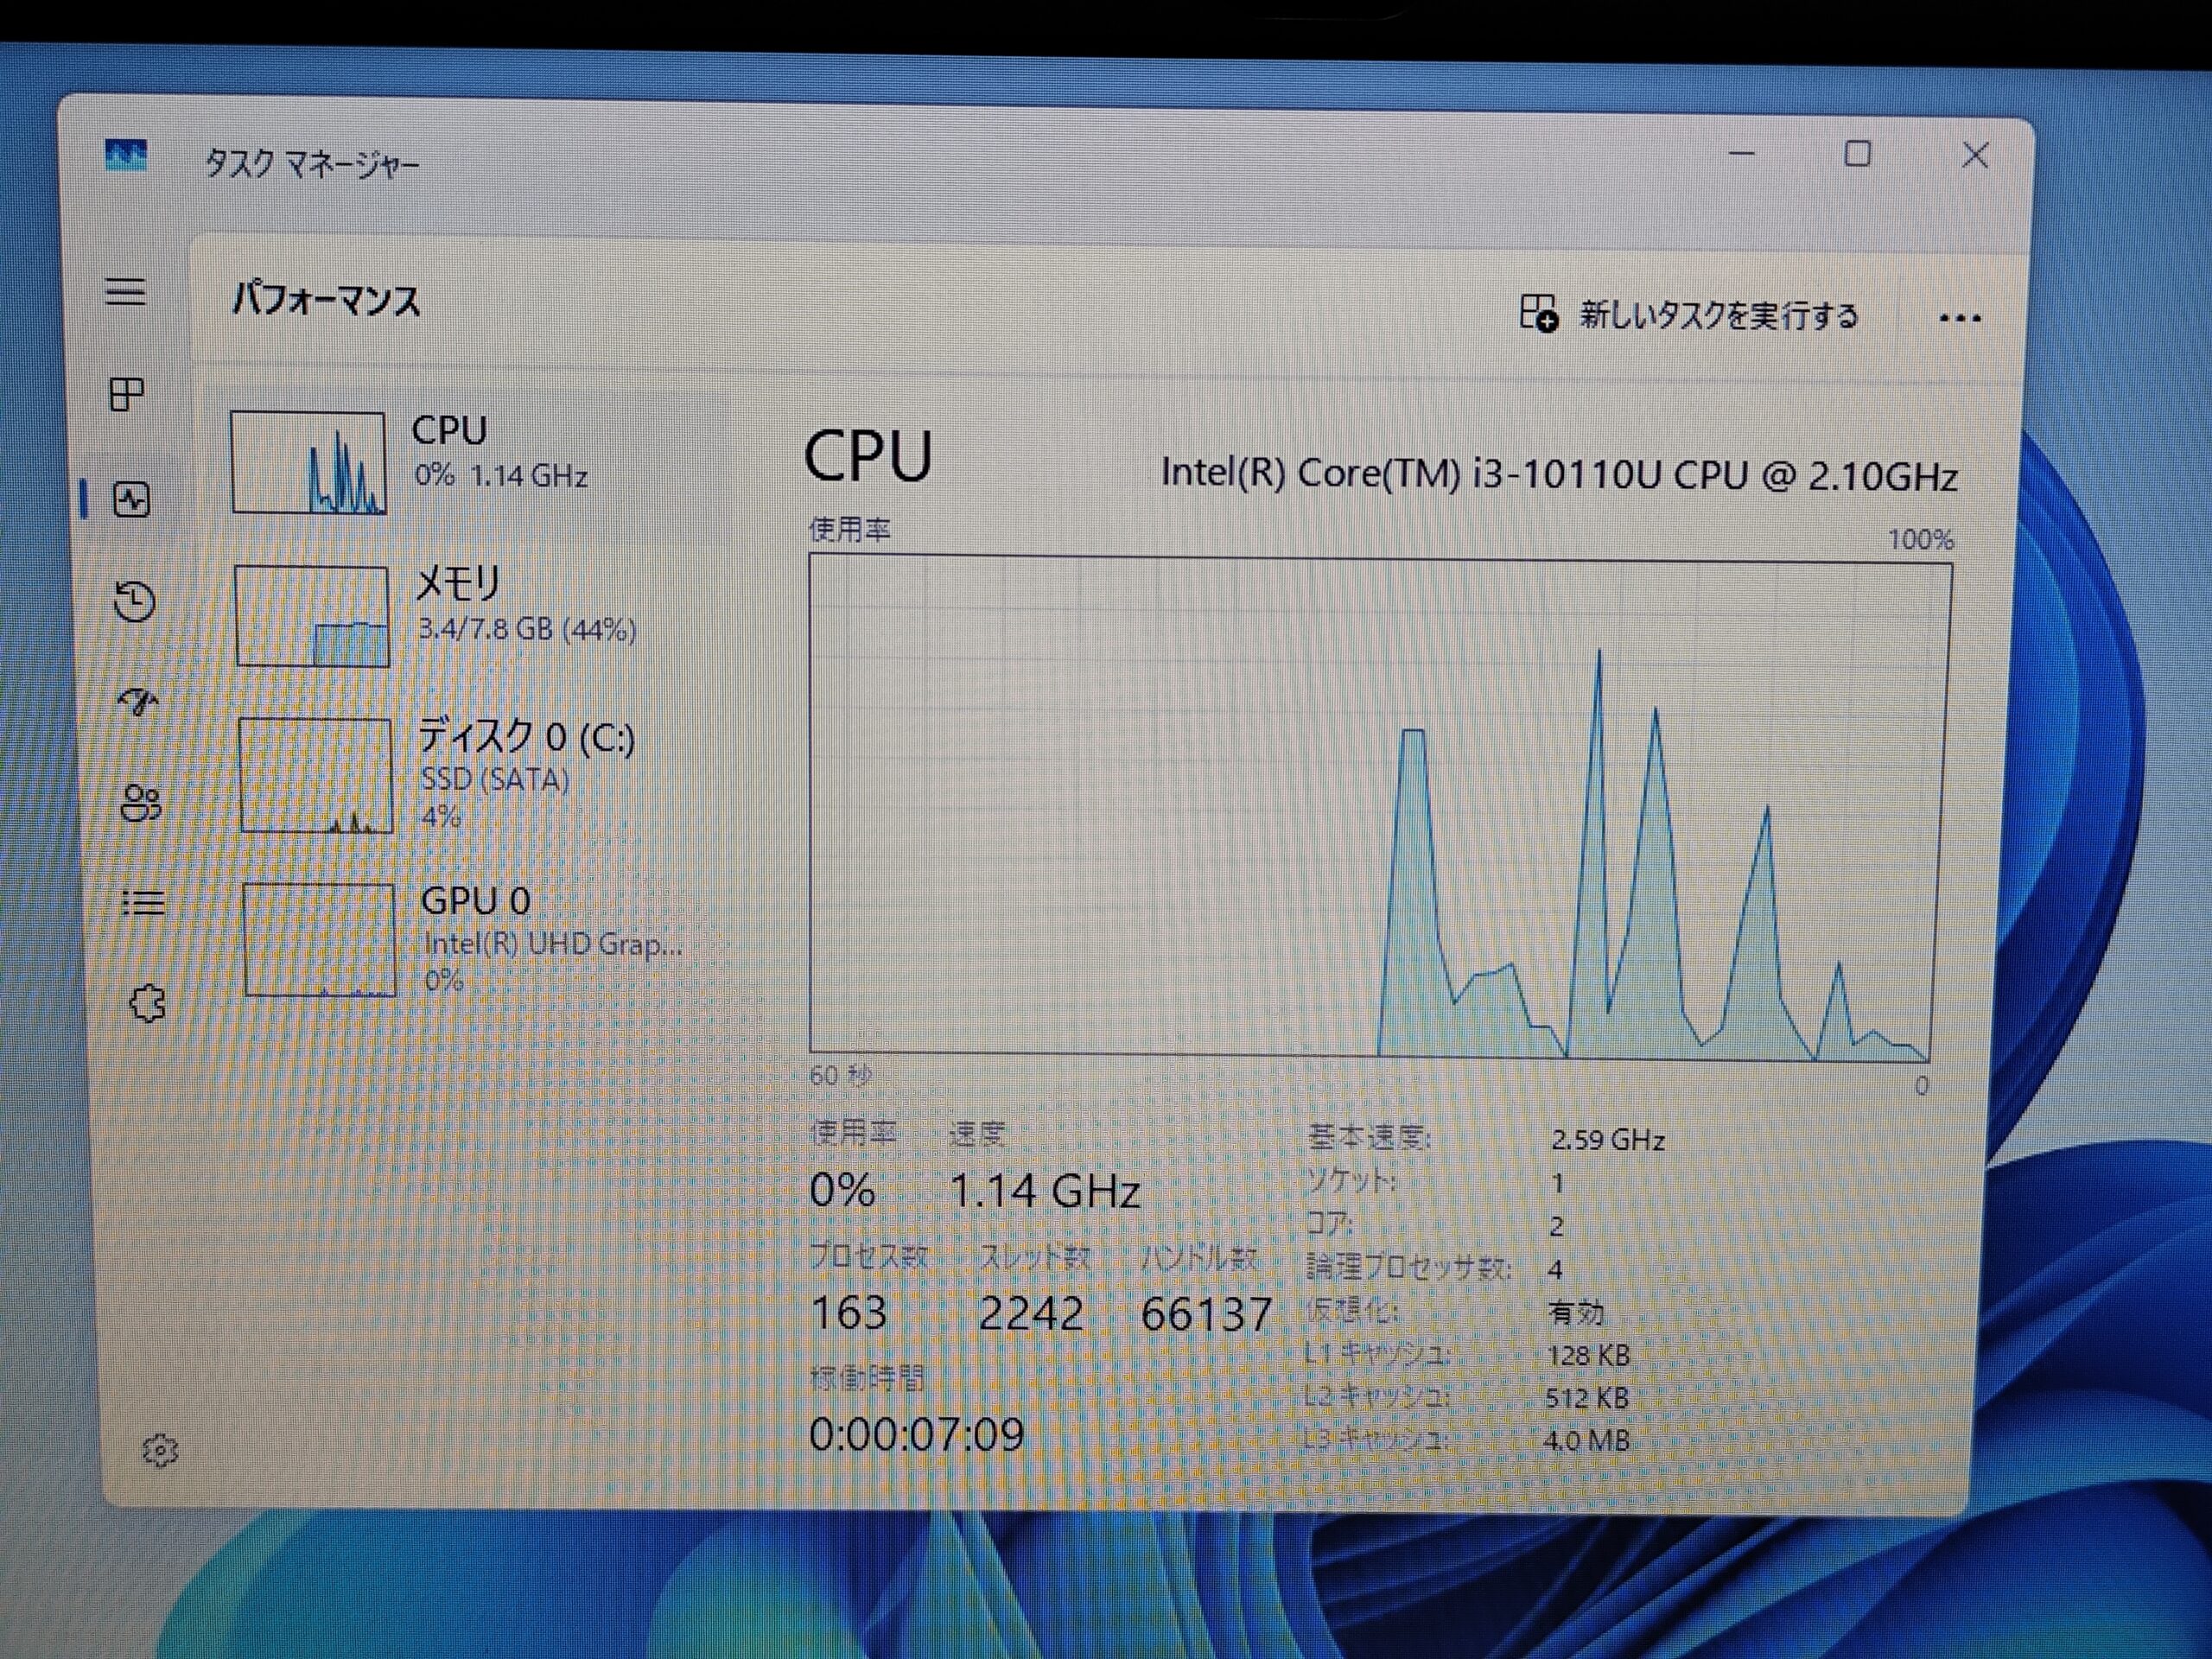Minimize the Task Manager window
This screenshot has width=2212, height=1659.
(x=1742, y=154)
